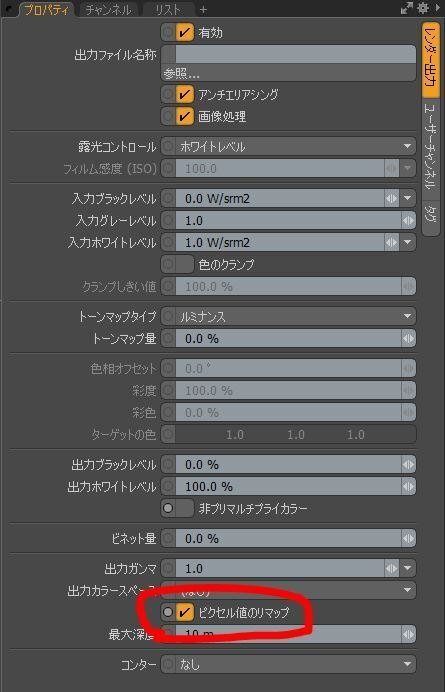Screen dimensions: 445x692
Task: Toggle the アンチエリアシング checkbox
Action: tap(185, 94)
